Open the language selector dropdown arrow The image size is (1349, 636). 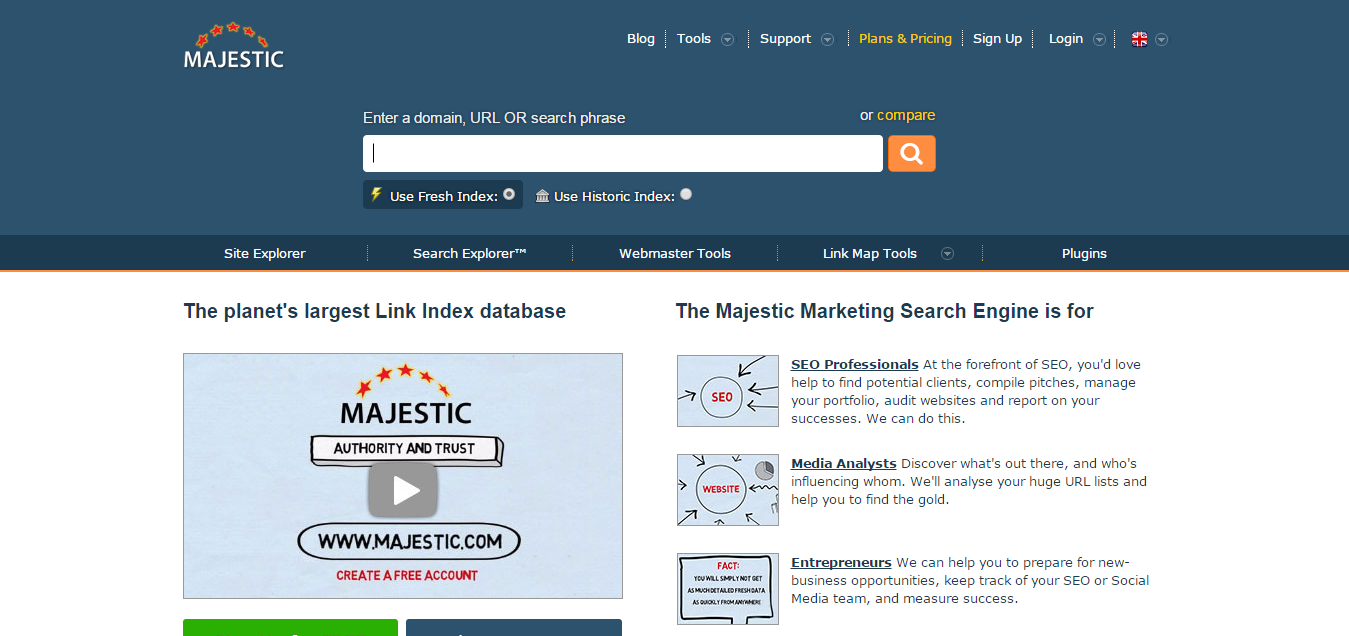pyautogui.click(x=1161, y=40)
